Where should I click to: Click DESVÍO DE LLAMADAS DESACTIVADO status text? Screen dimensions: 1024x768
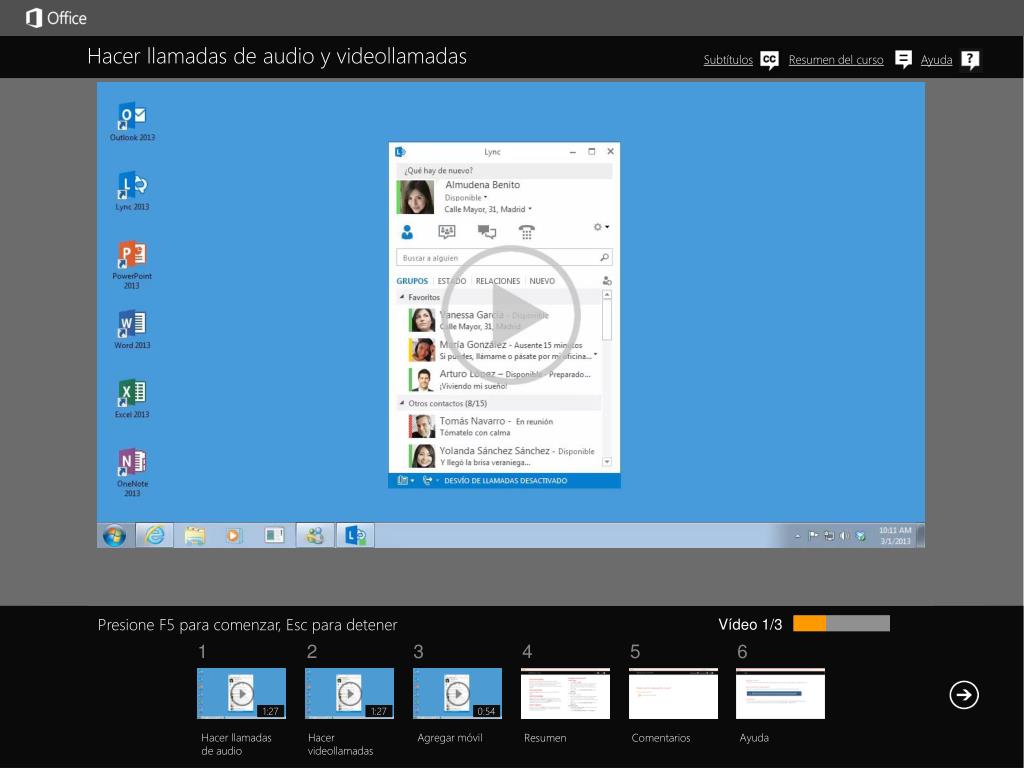coord(505,481)
